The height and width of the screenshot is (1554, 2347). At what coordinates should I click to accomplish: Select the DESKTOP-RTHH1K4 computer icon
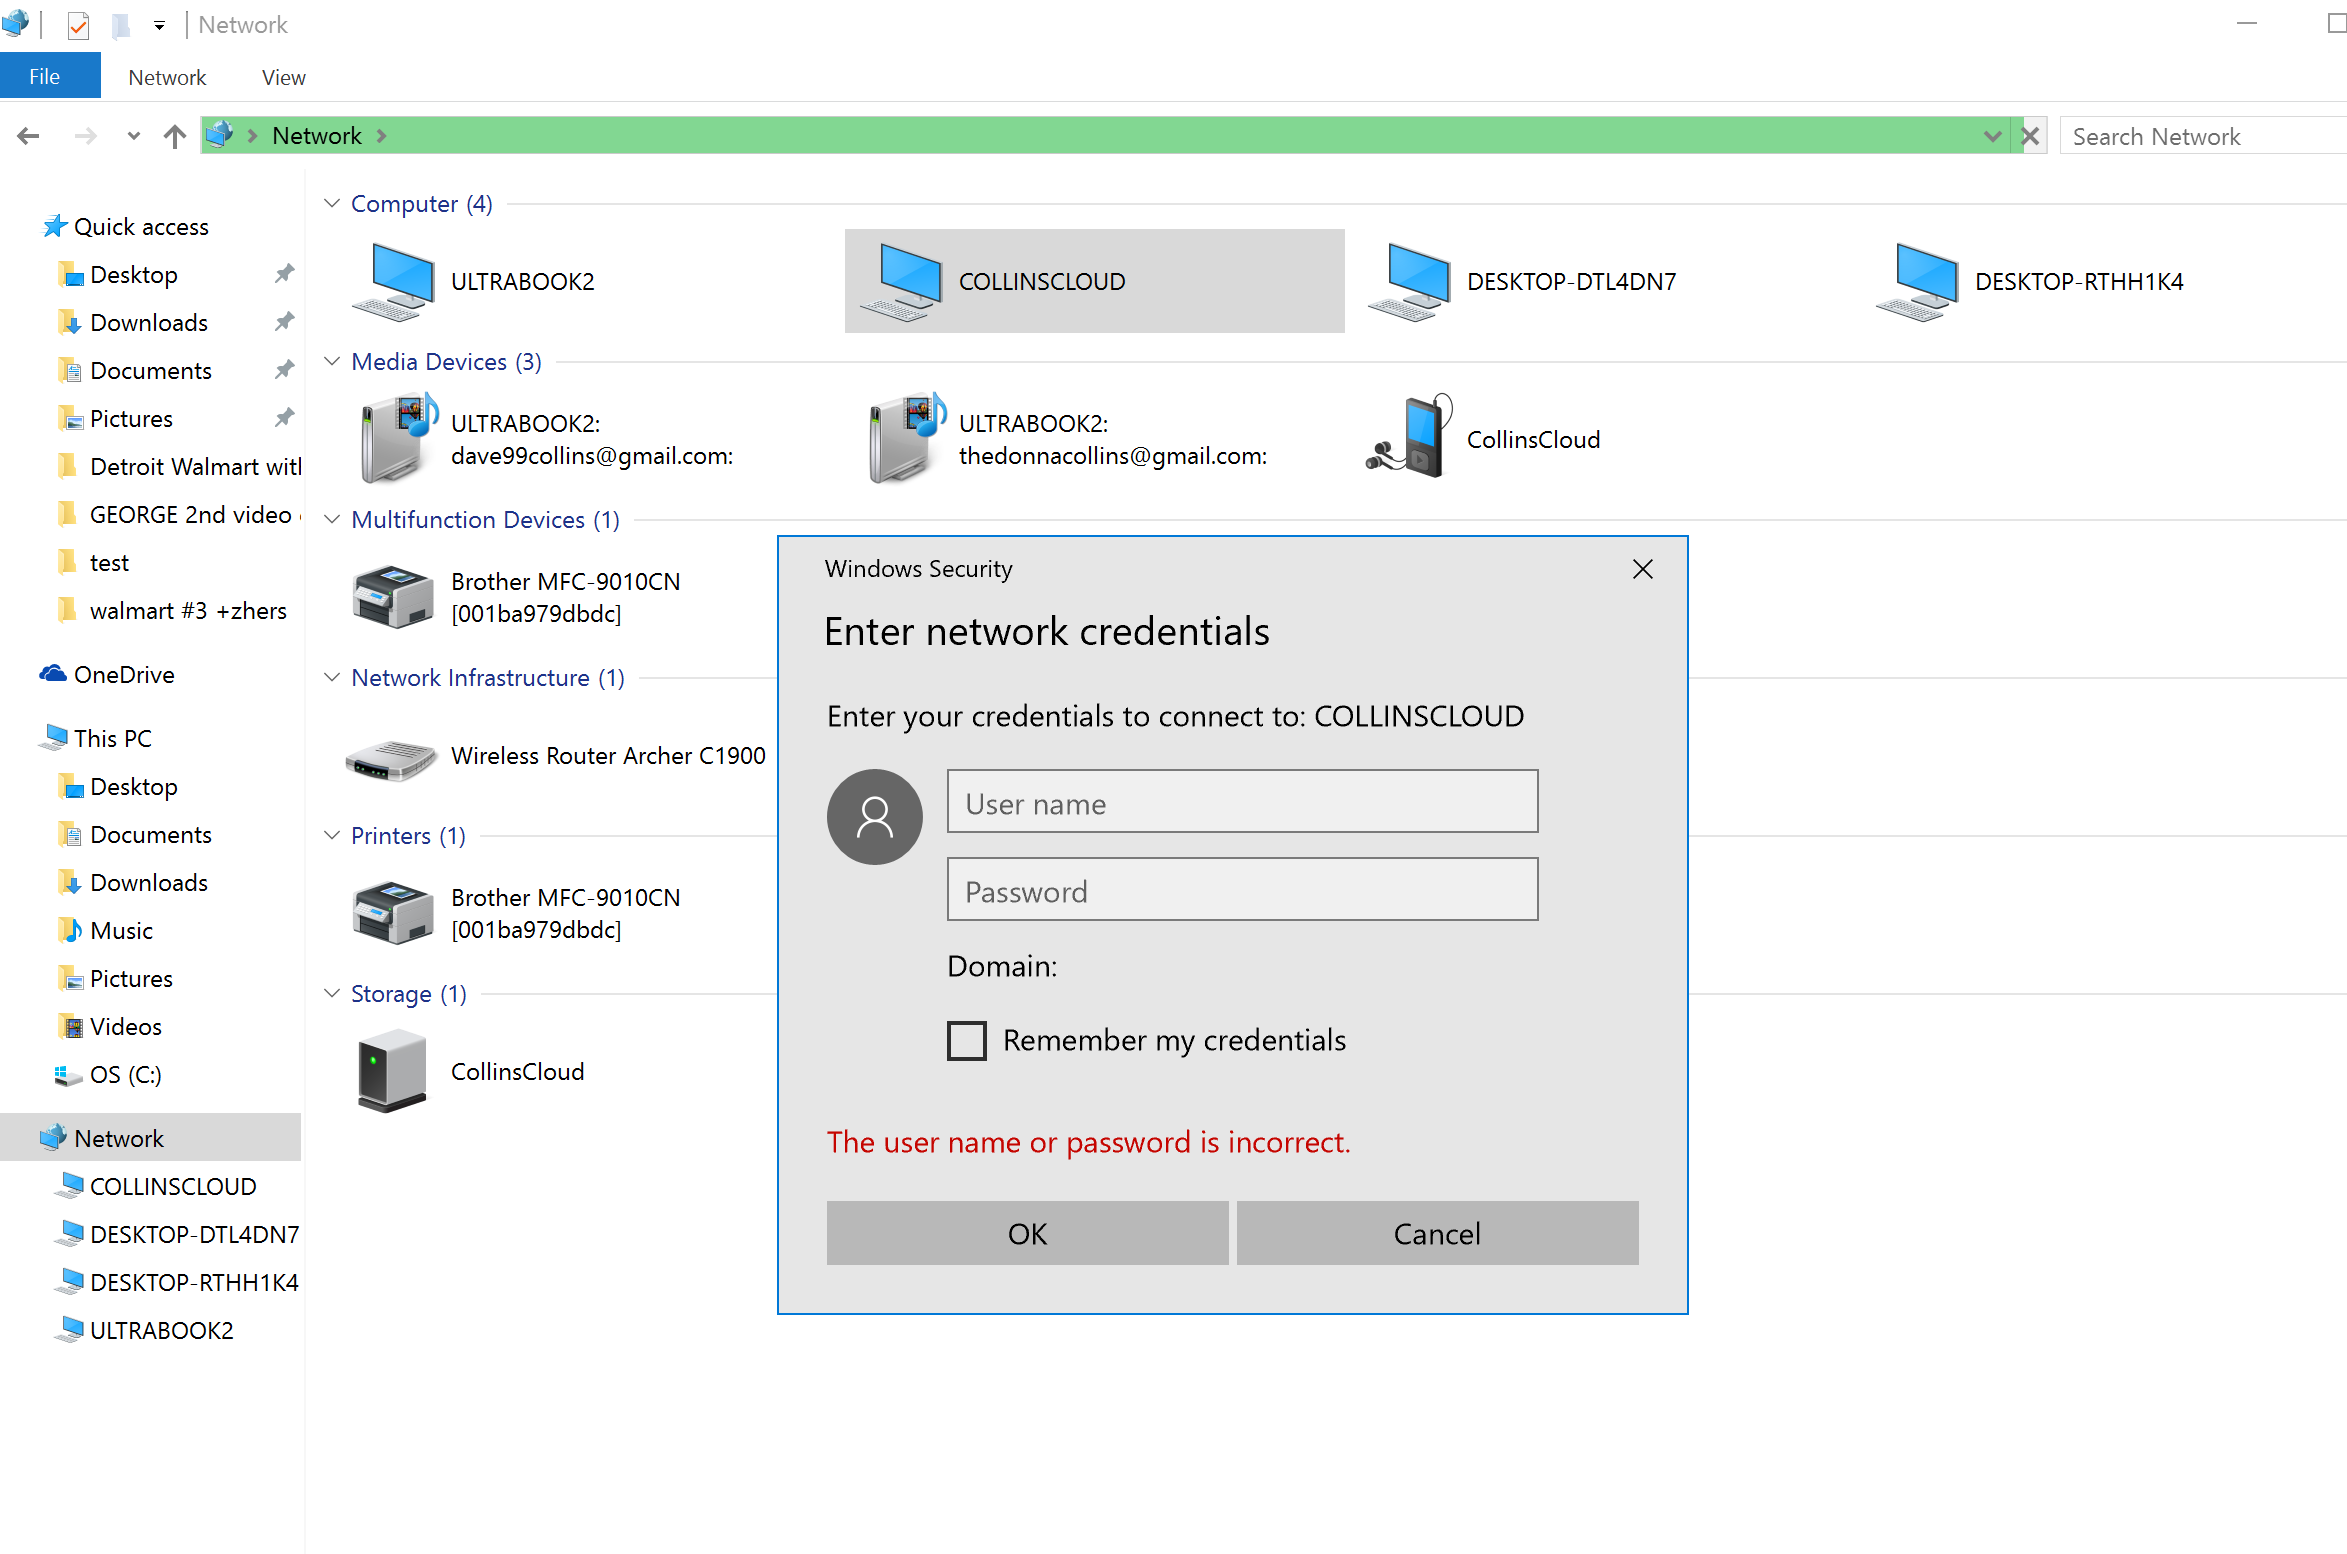coord(1919,281)
